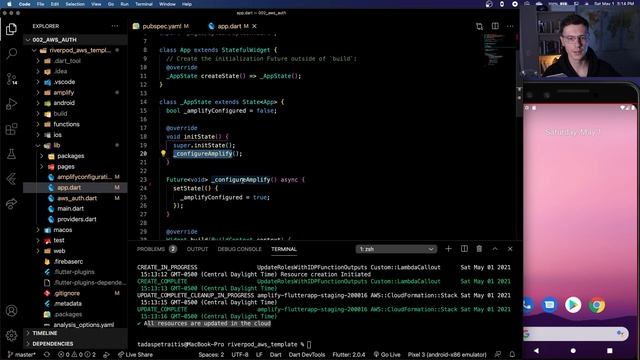
Task: Open terminal shell dropdown 1: zsh
Action: [396, 249]
